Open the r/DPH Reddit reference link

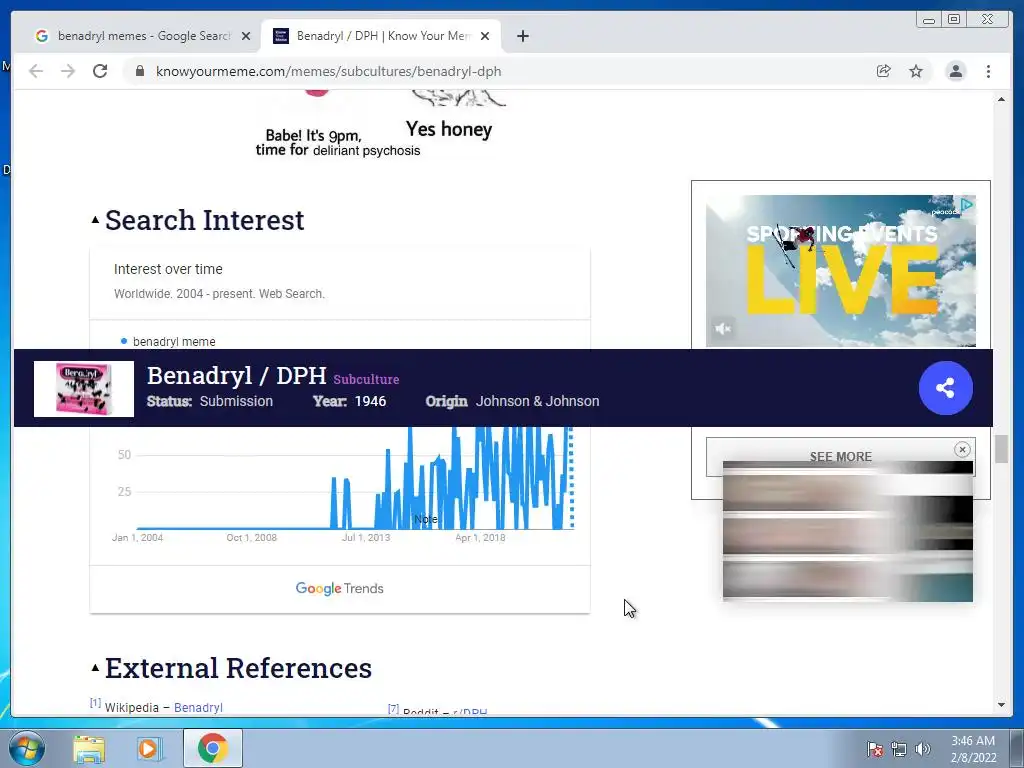tap(470, 711)
